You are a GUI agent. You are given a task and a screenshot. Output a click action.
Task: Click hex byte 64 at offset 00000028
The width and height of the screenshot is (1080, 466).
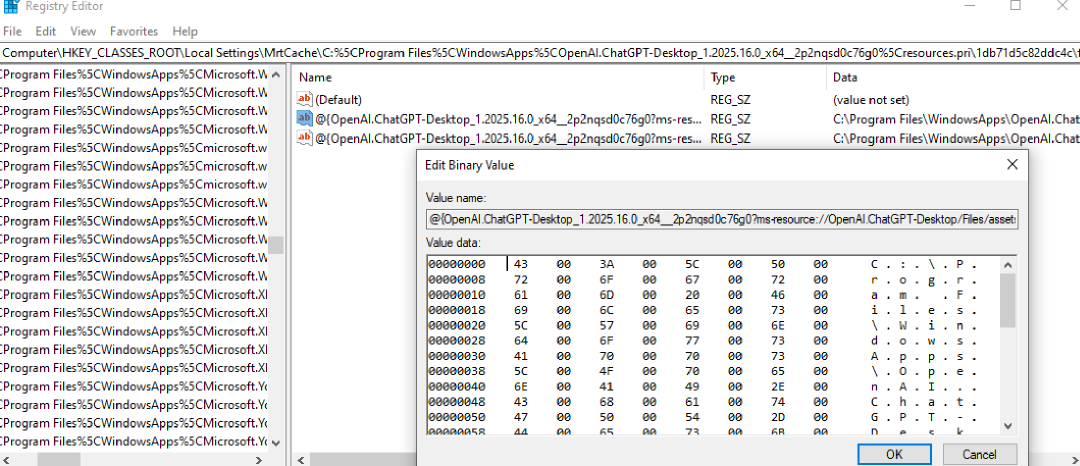coord(521,340)
